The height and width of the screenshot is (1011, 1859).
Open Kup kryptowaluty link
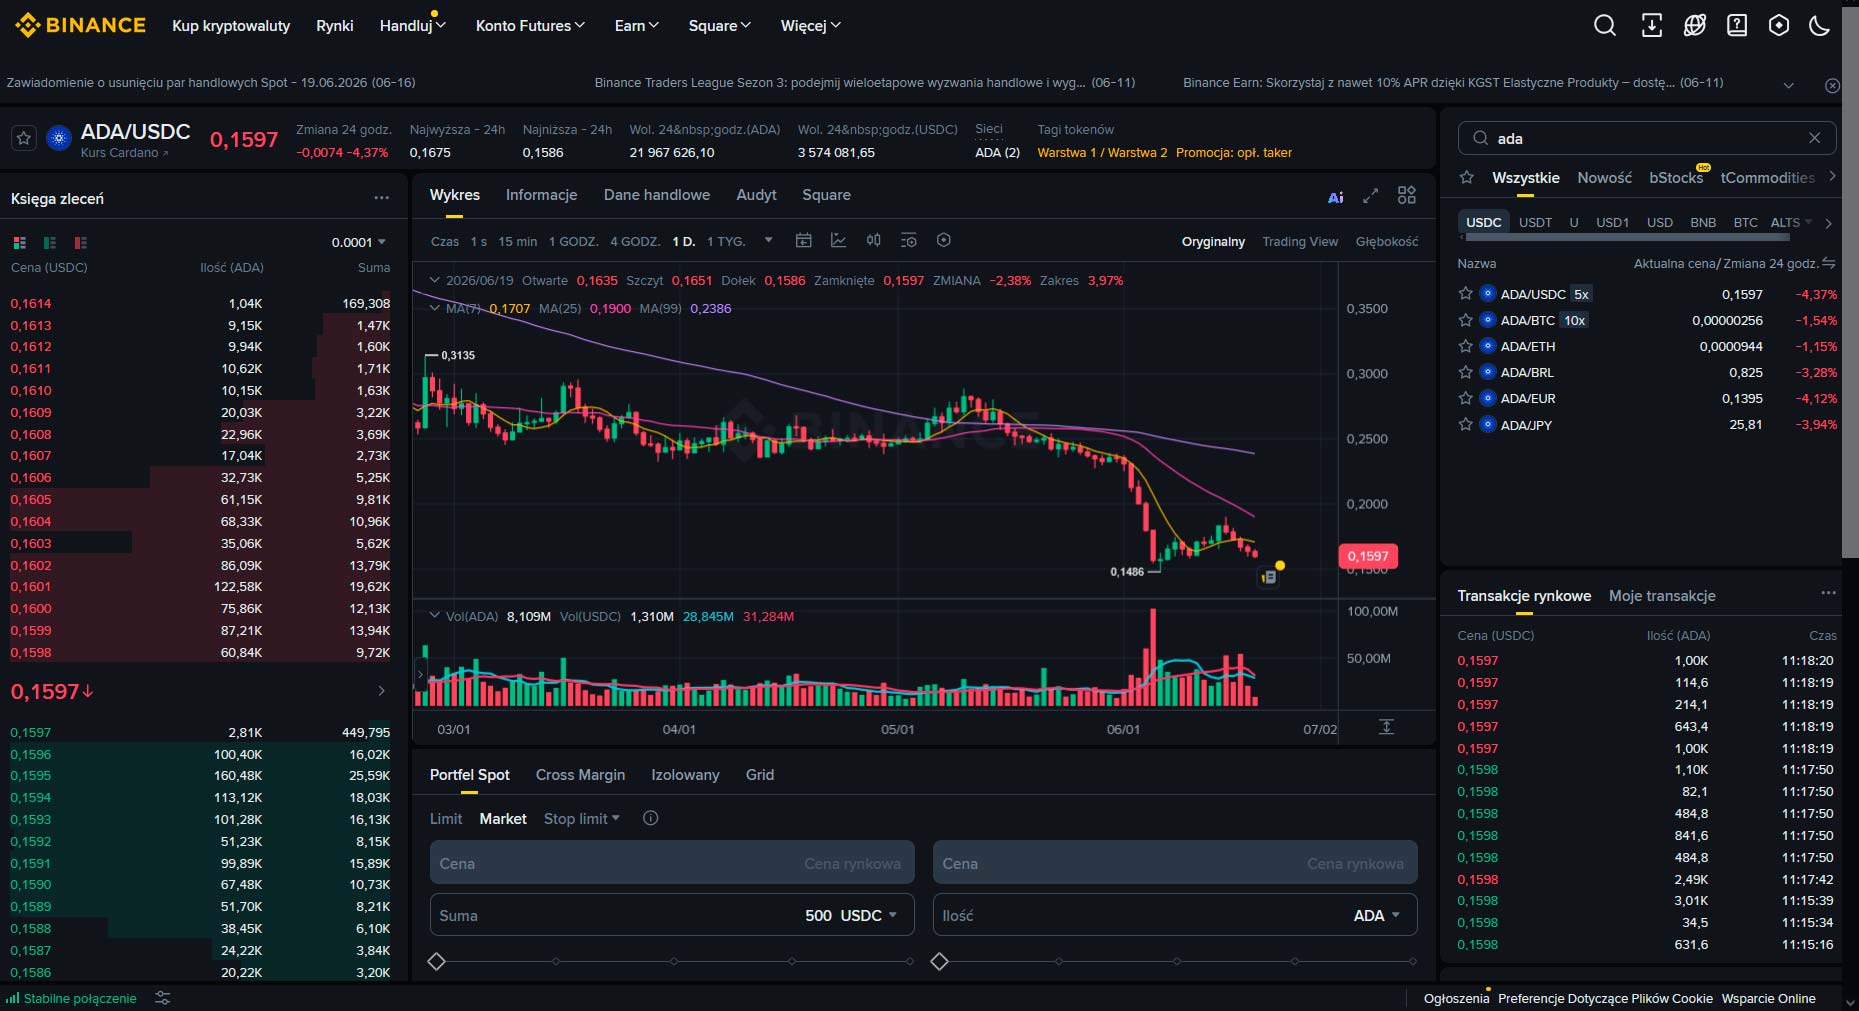231,25
